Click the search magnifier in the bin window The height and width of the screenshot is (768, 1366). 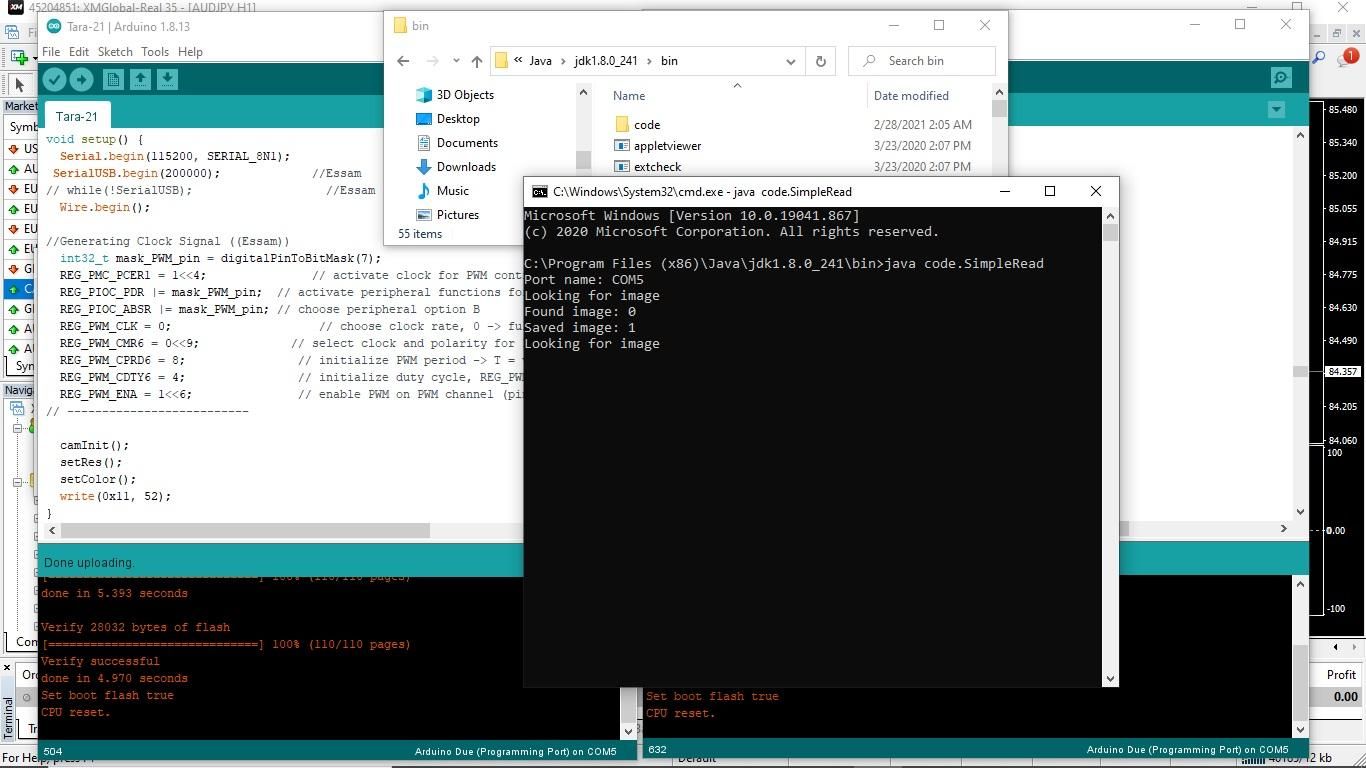pyautogui.click(x=867, y=61)
